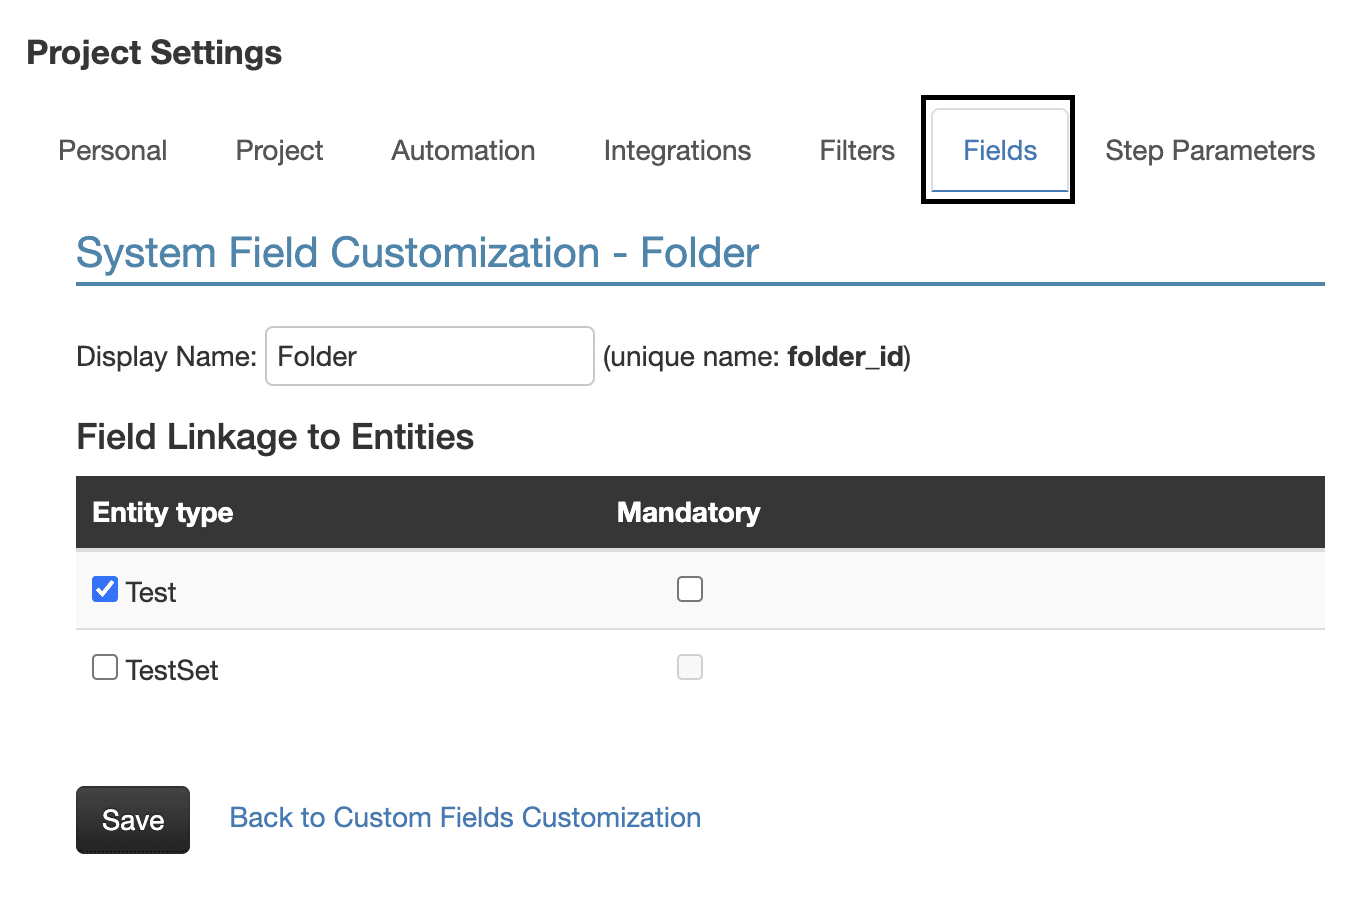Screen dimensions: 1358x922
Task: Click the Entity type column header
Action: [163, 512]
